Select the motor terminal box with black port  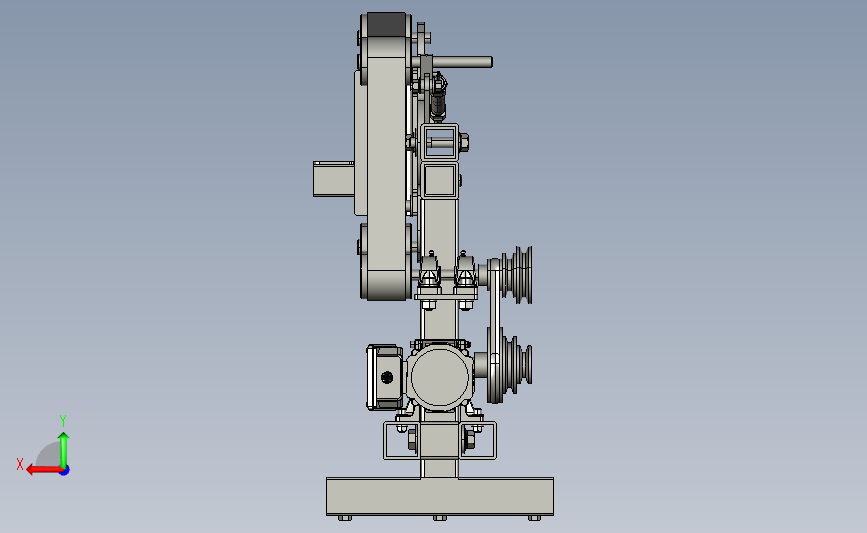(385, 377)
